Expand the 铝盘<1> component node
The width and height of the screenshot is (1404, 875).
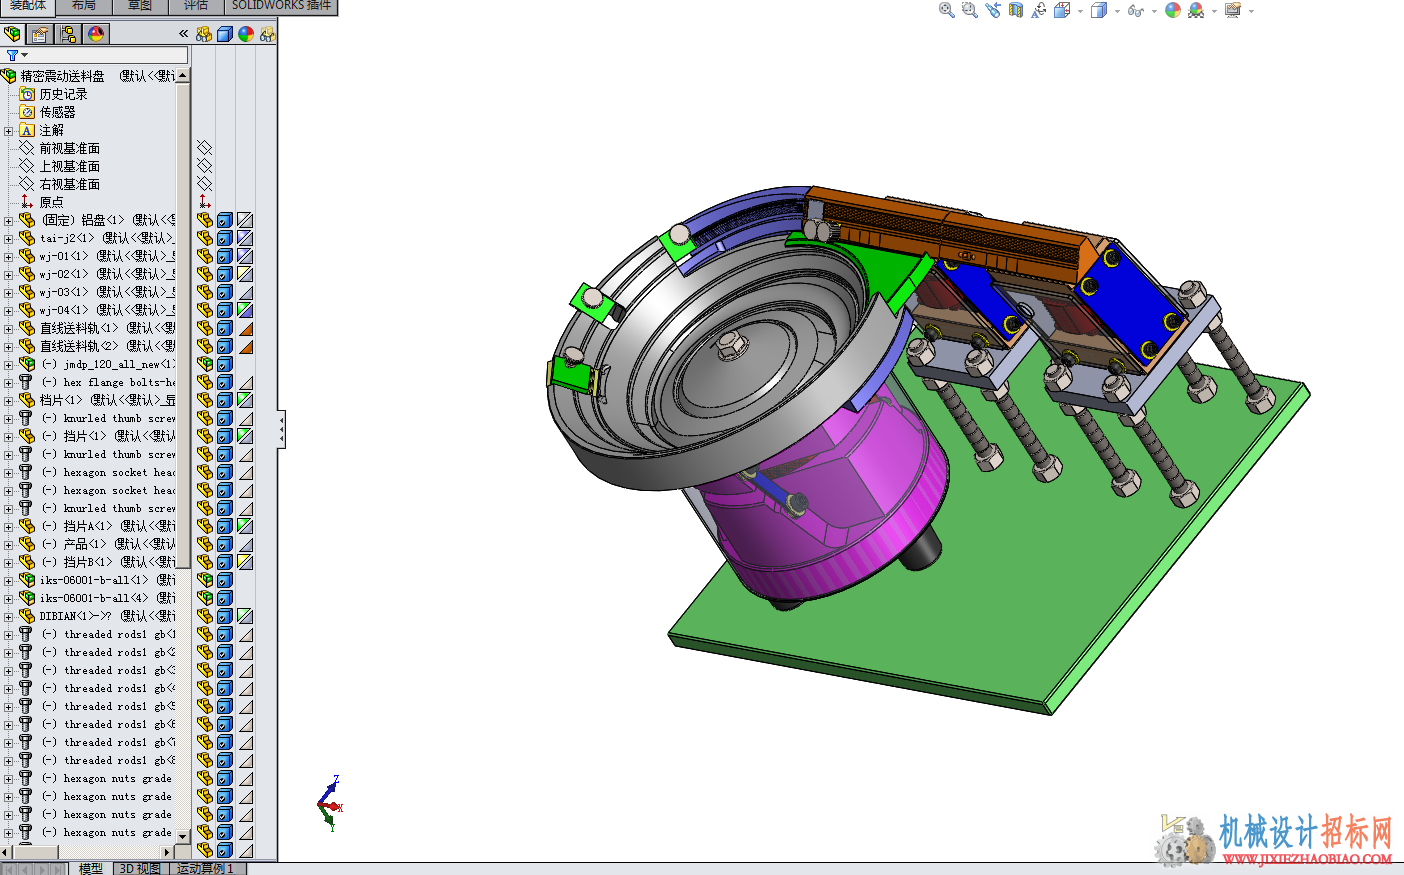pos(9,220)
